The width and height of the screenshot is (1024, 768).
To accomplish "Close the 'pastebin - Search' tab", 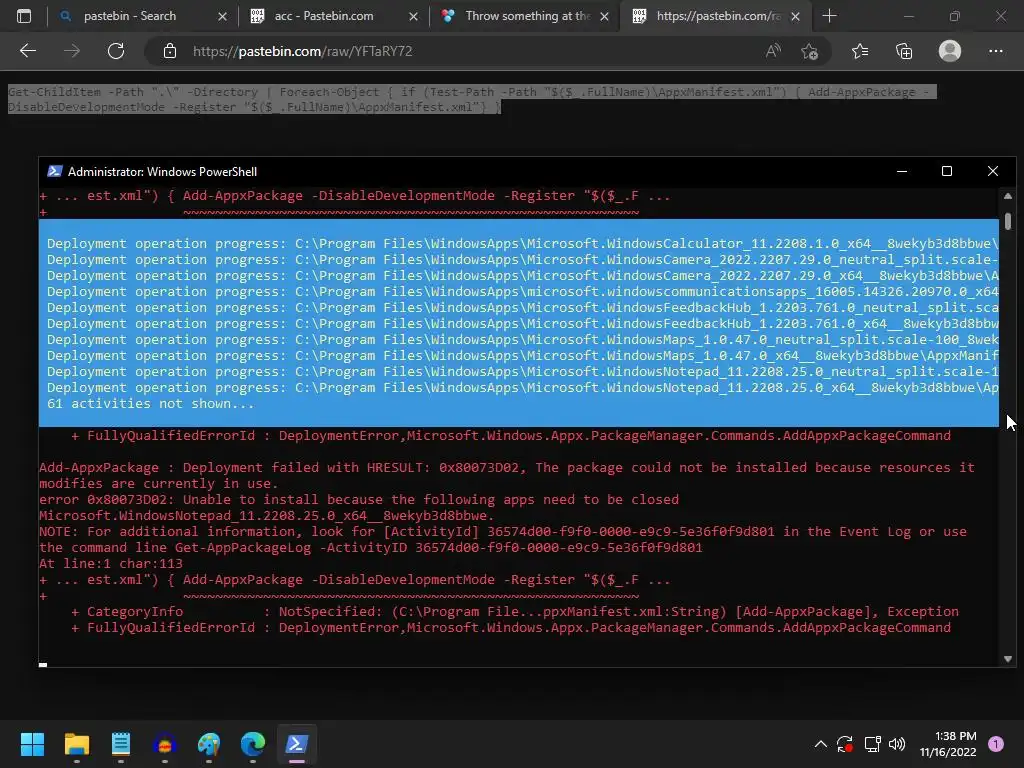I will click(x=222, y=16).
